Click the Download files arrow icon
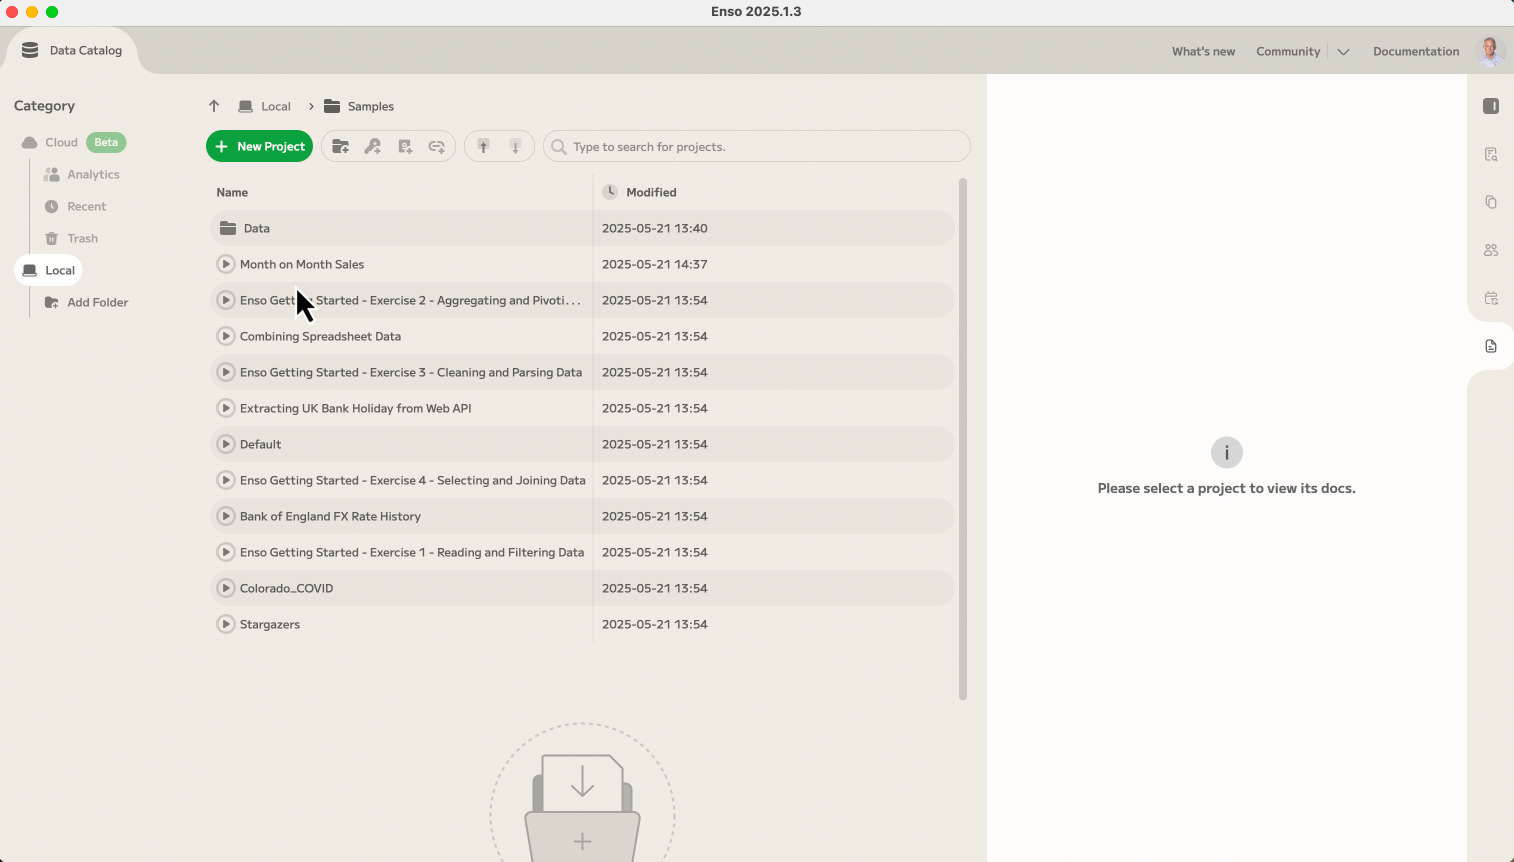 (516, 146)
